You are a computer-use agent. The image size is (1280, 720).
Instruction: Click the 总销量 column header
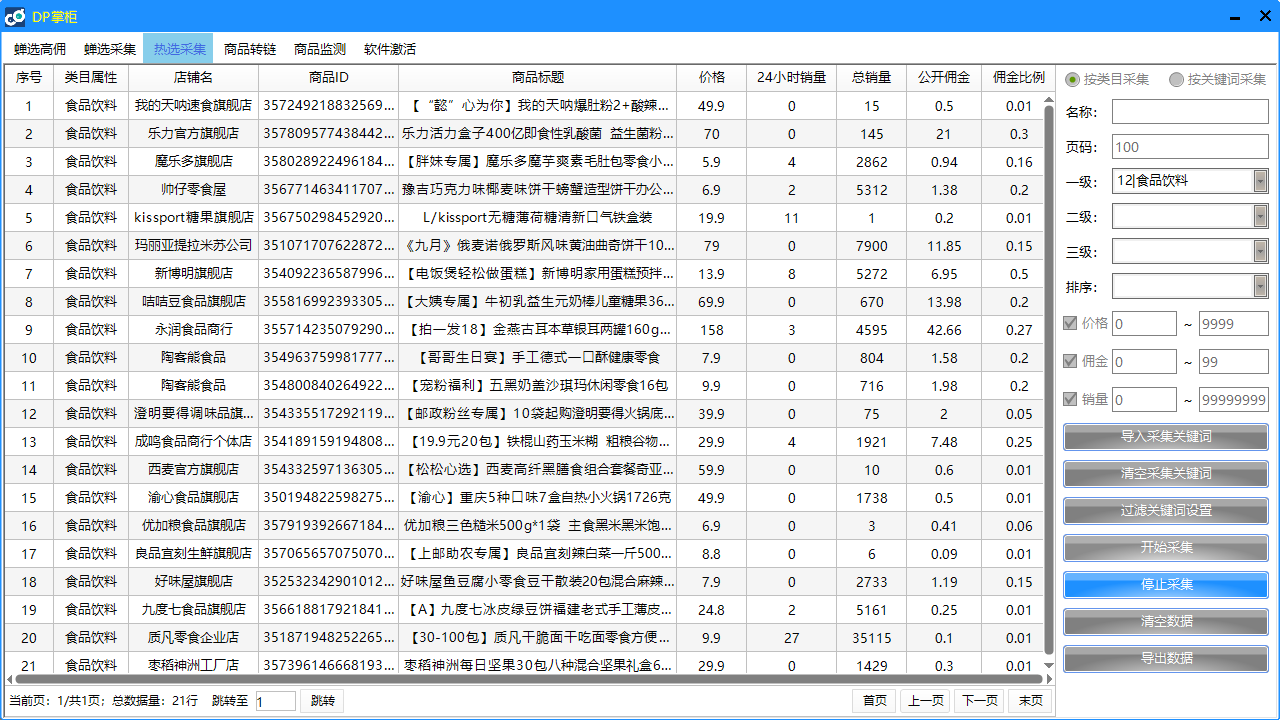pos(871,77)
